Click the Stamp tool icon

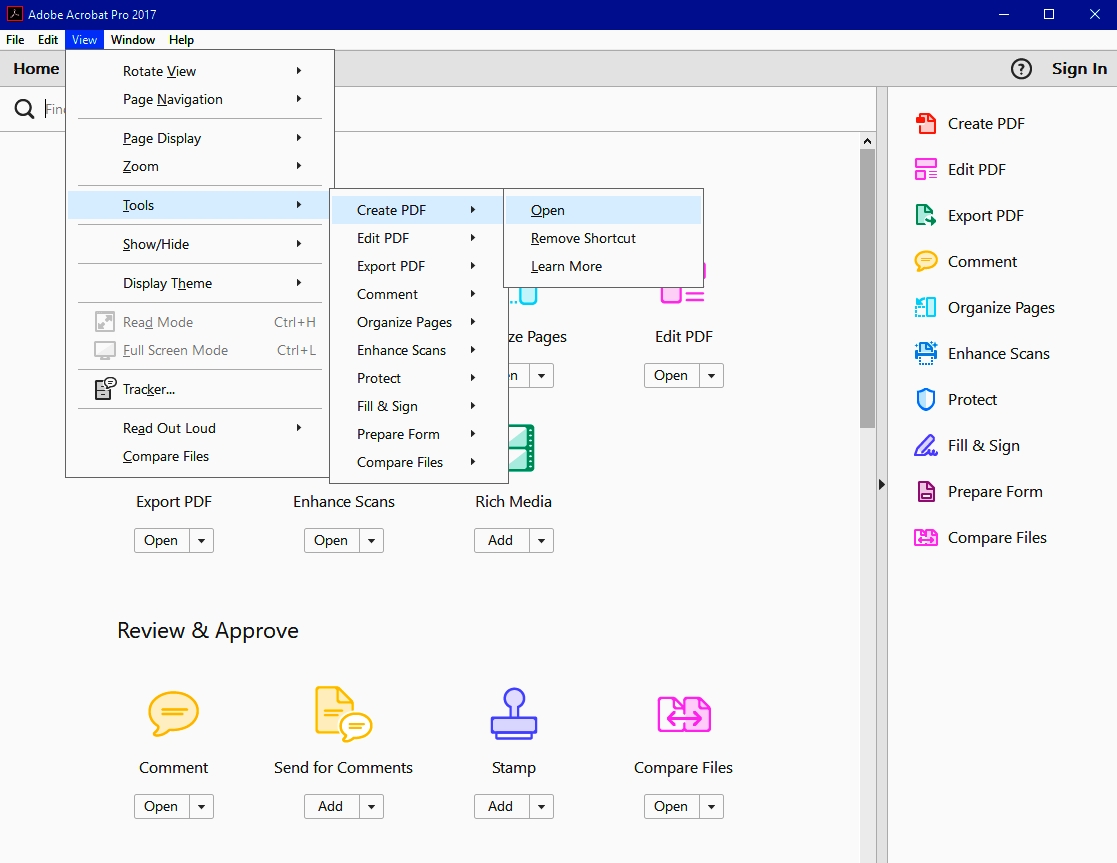point(514,713)
